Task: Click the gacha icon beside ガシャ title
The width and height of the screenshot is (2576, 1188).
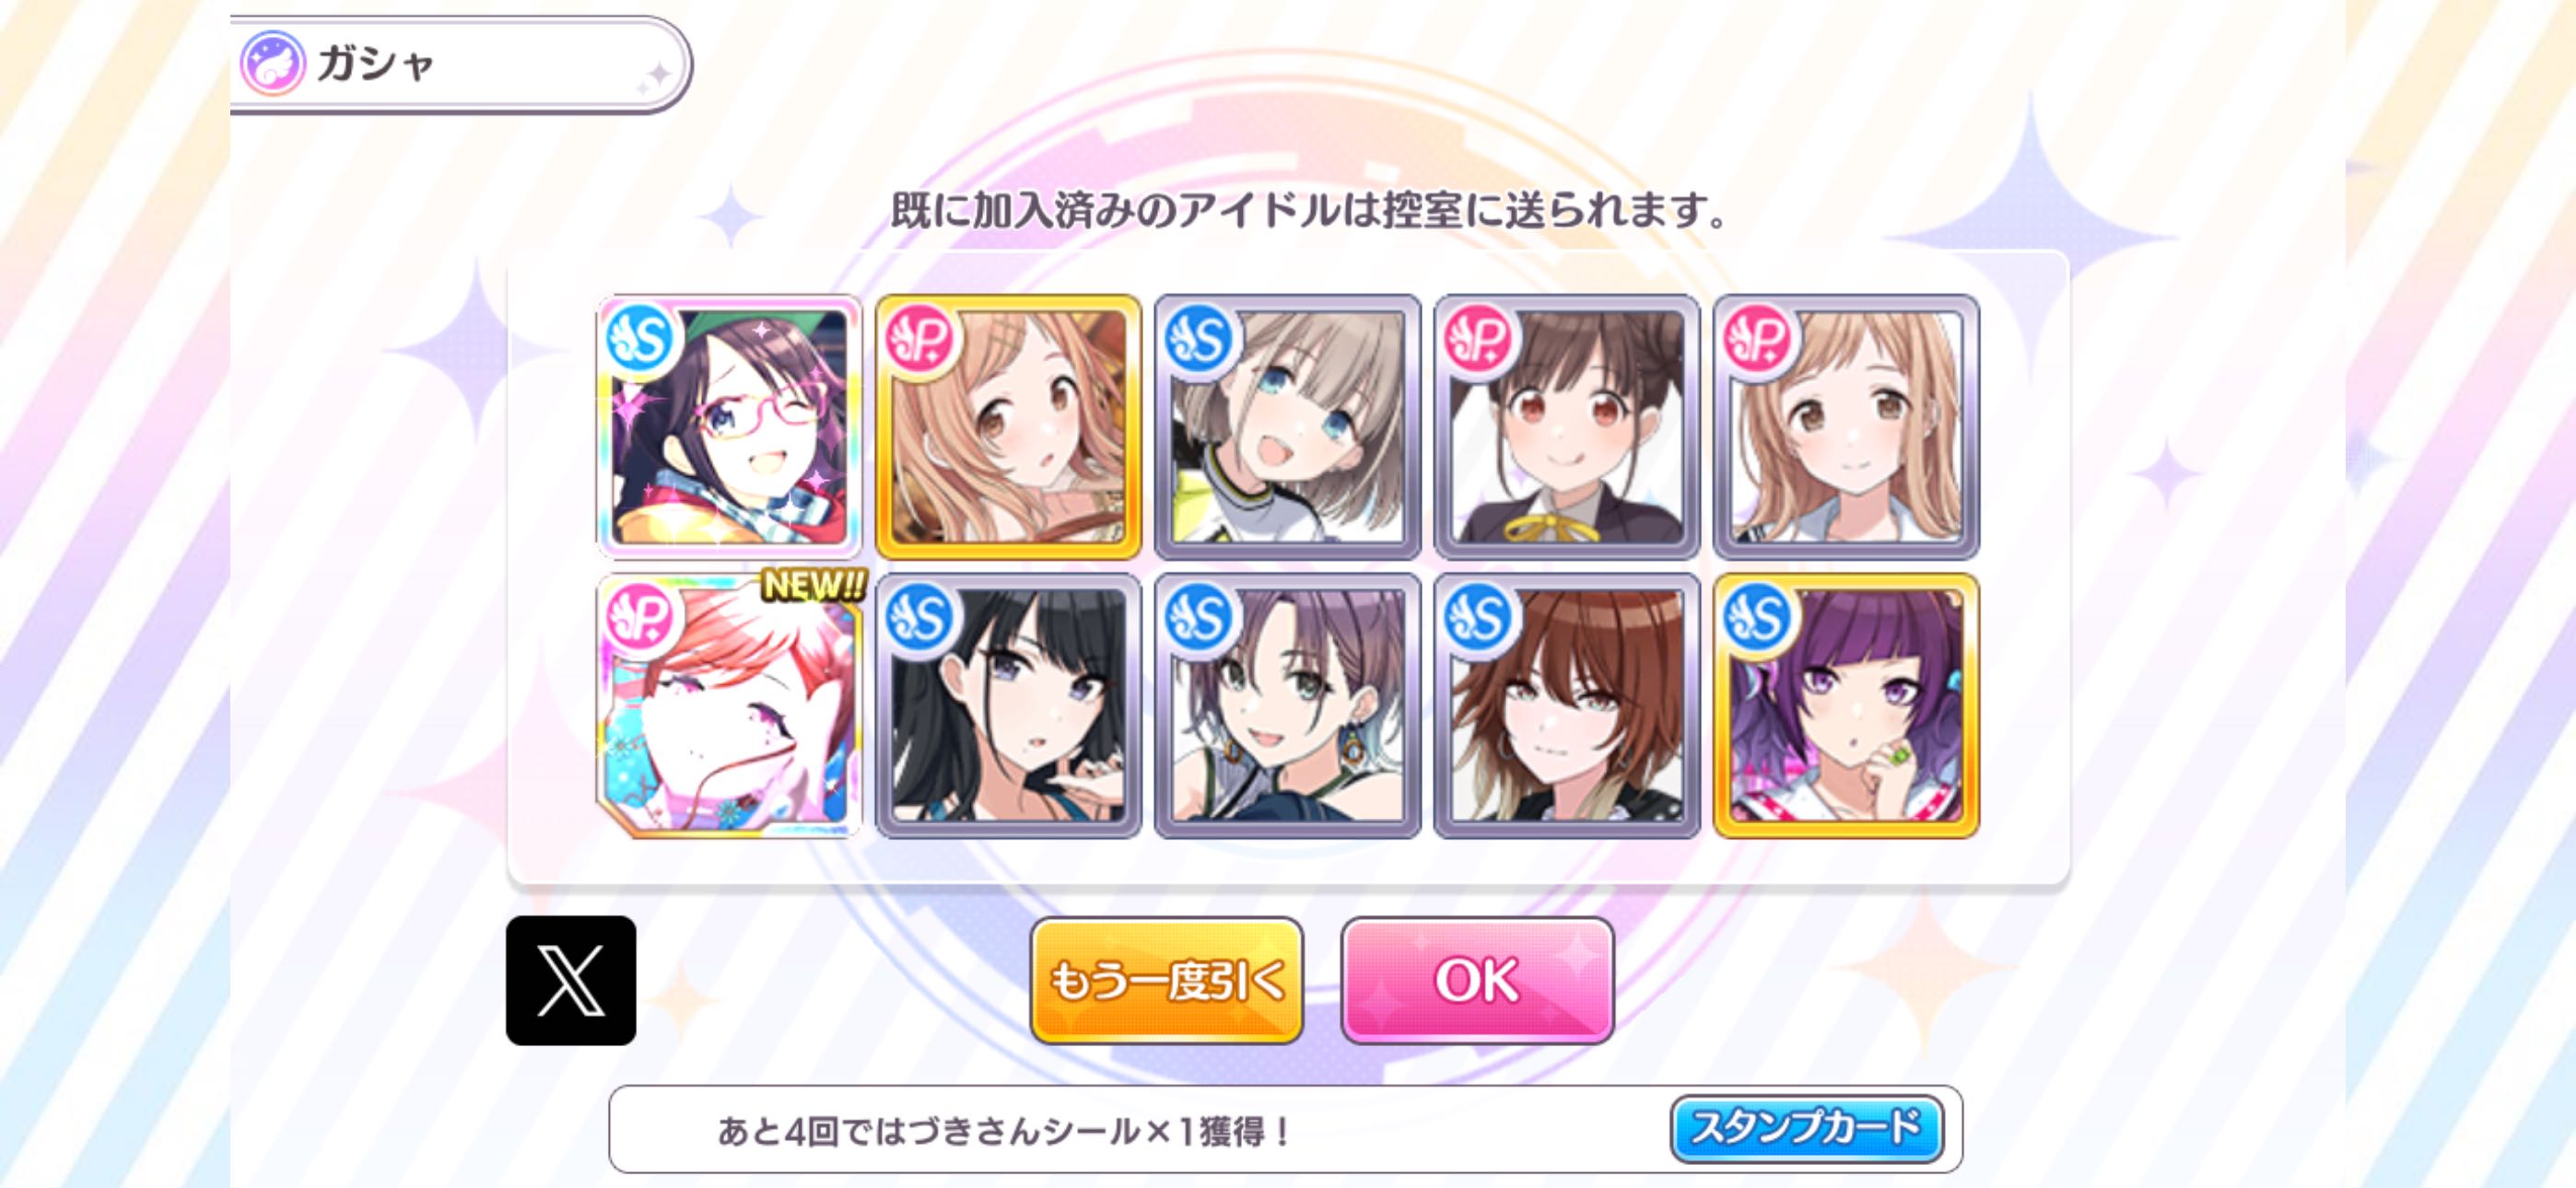Action: (271, 63)
